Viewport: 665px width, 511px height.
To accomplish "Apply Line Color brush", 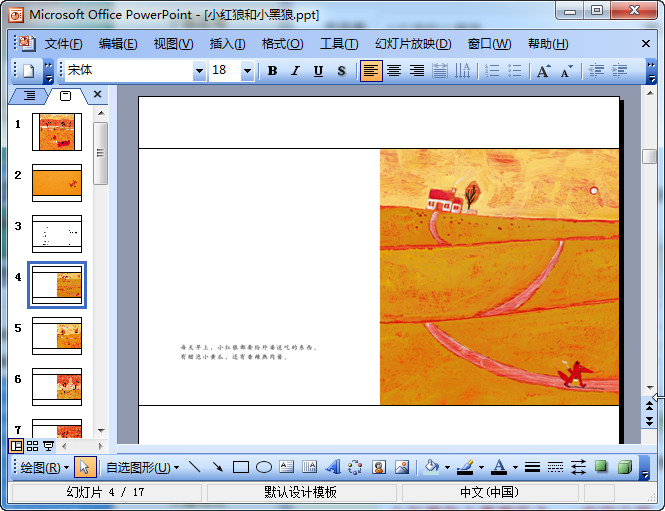I will pyautogui.click(x=466, y=467).
